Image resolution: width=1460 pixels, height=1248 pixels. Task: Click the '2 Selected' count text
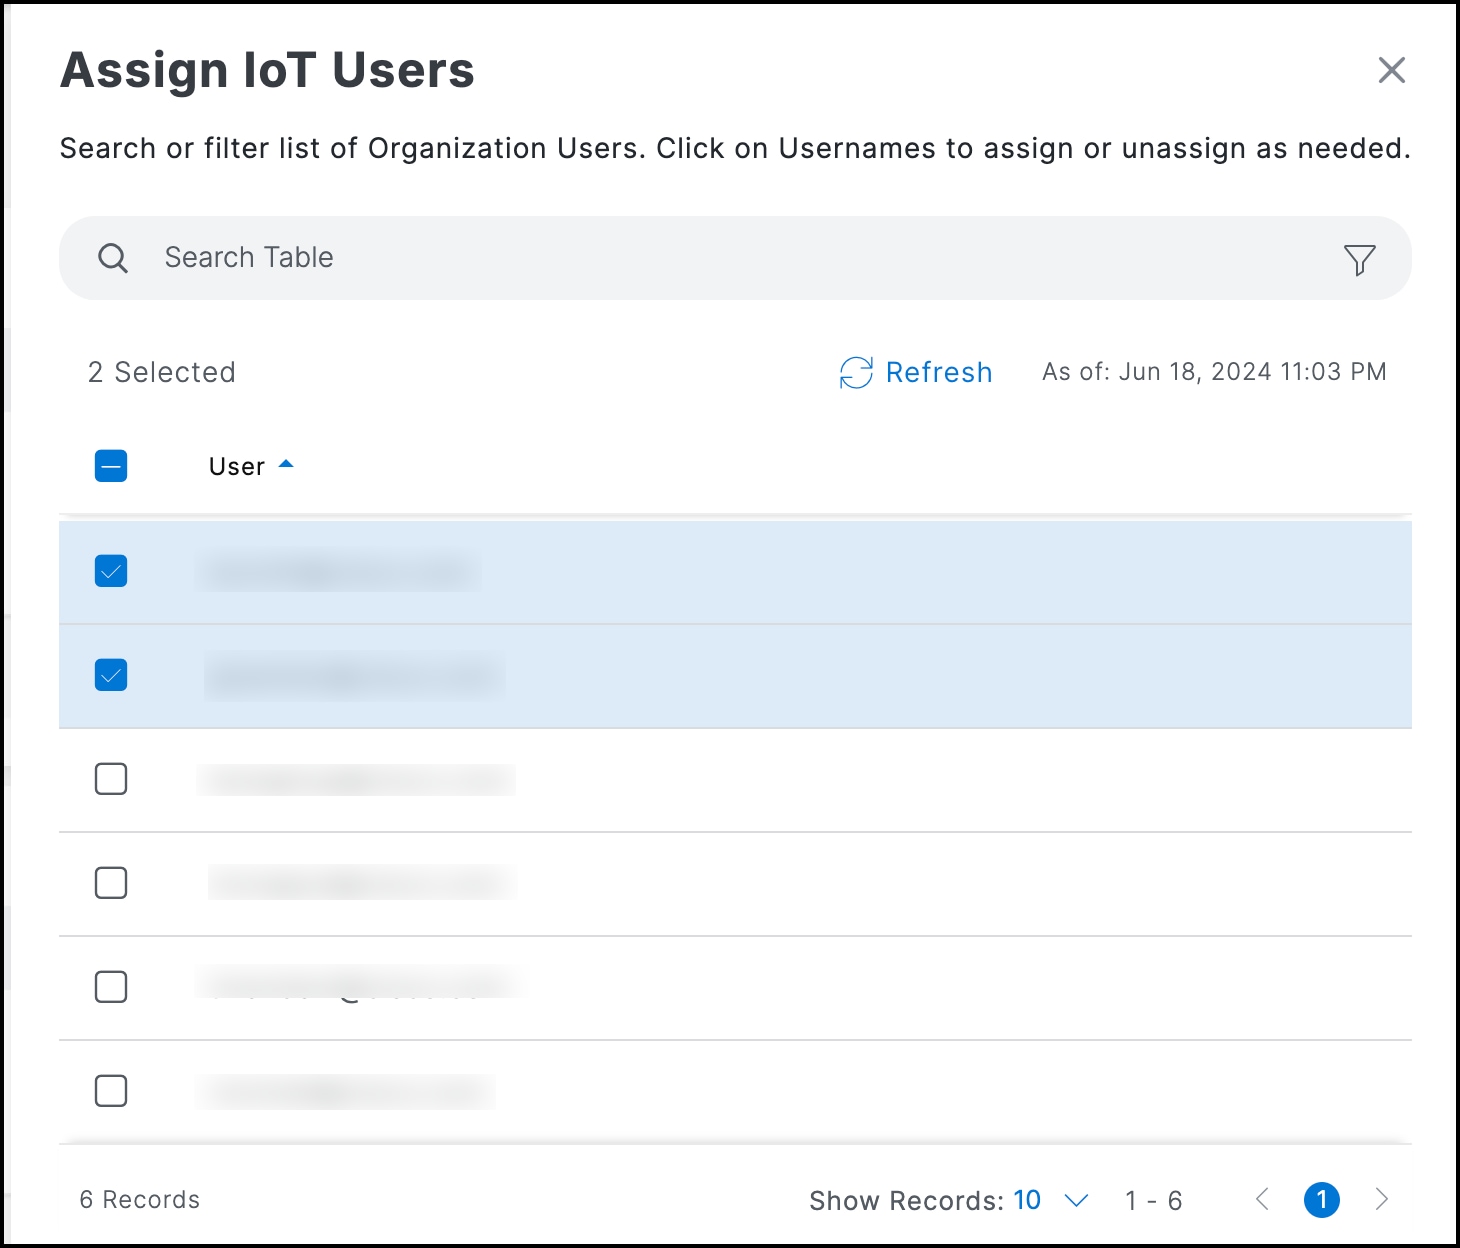click(162, 372)
